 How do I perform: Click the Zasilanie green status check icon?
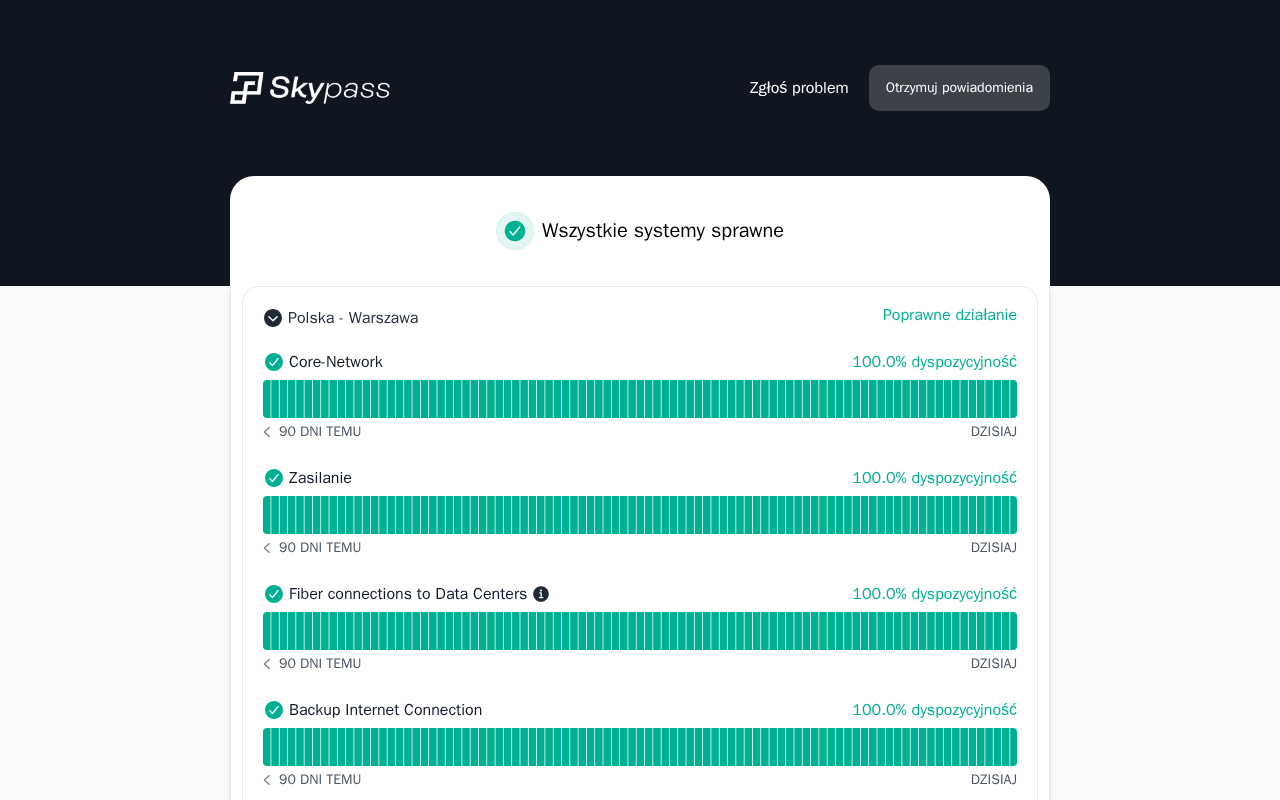pyautogui.click(x=274, y=478)
